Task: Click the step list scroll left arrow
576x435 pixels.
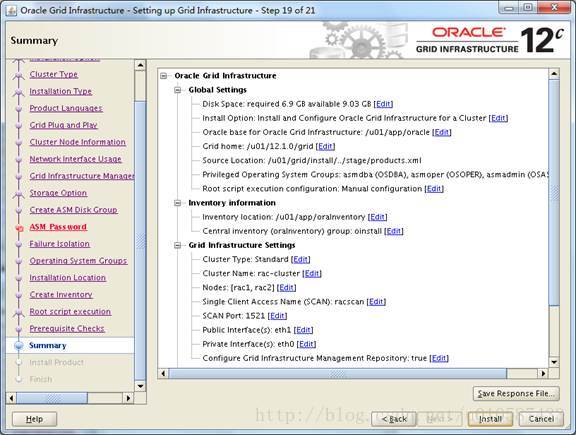Action: [x=11, y=398]
